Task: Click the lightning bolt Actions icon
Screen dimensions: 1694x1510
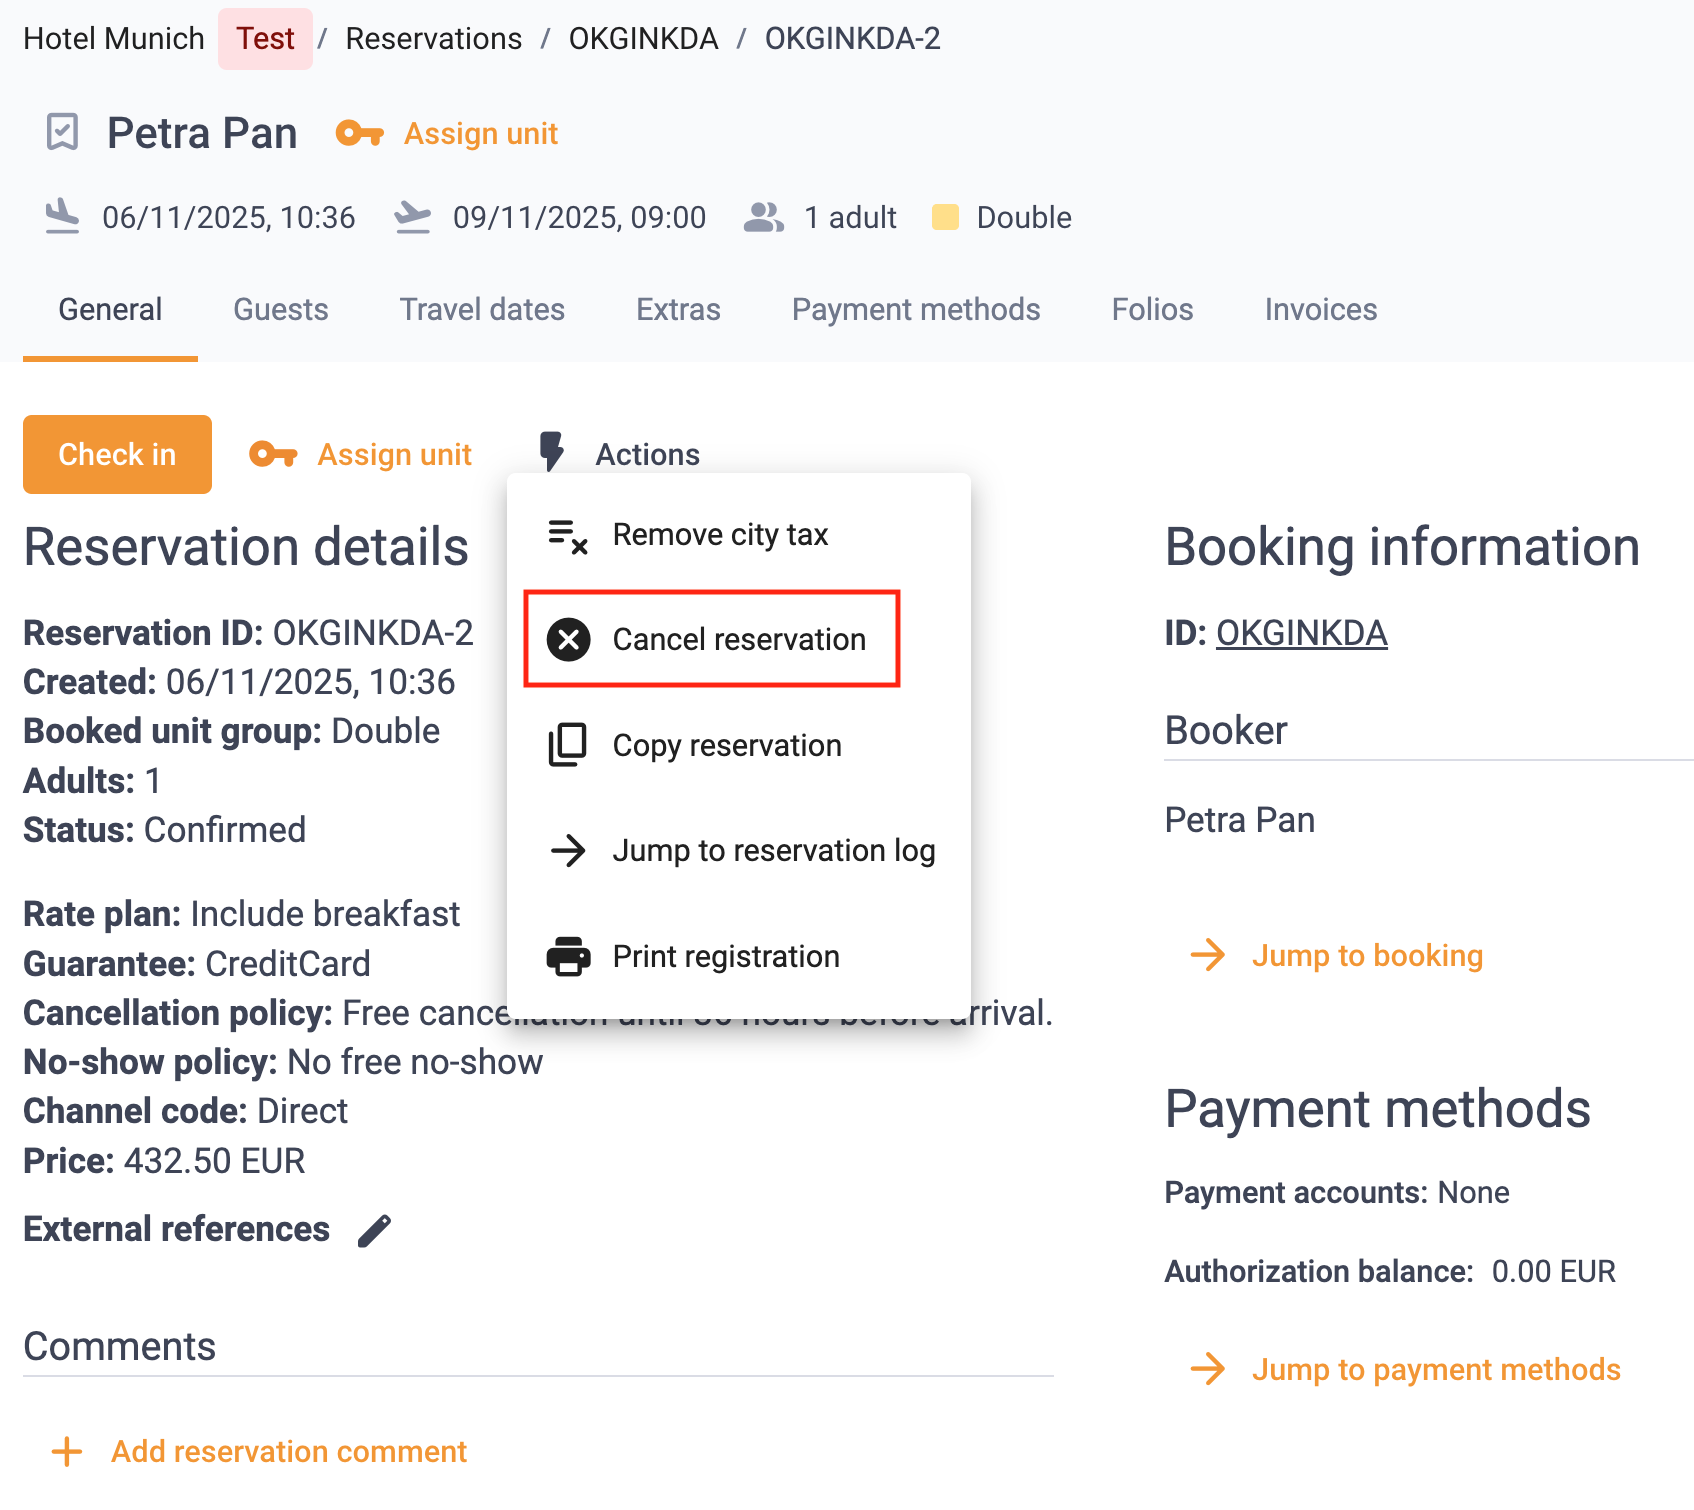Action: point(552,452)
